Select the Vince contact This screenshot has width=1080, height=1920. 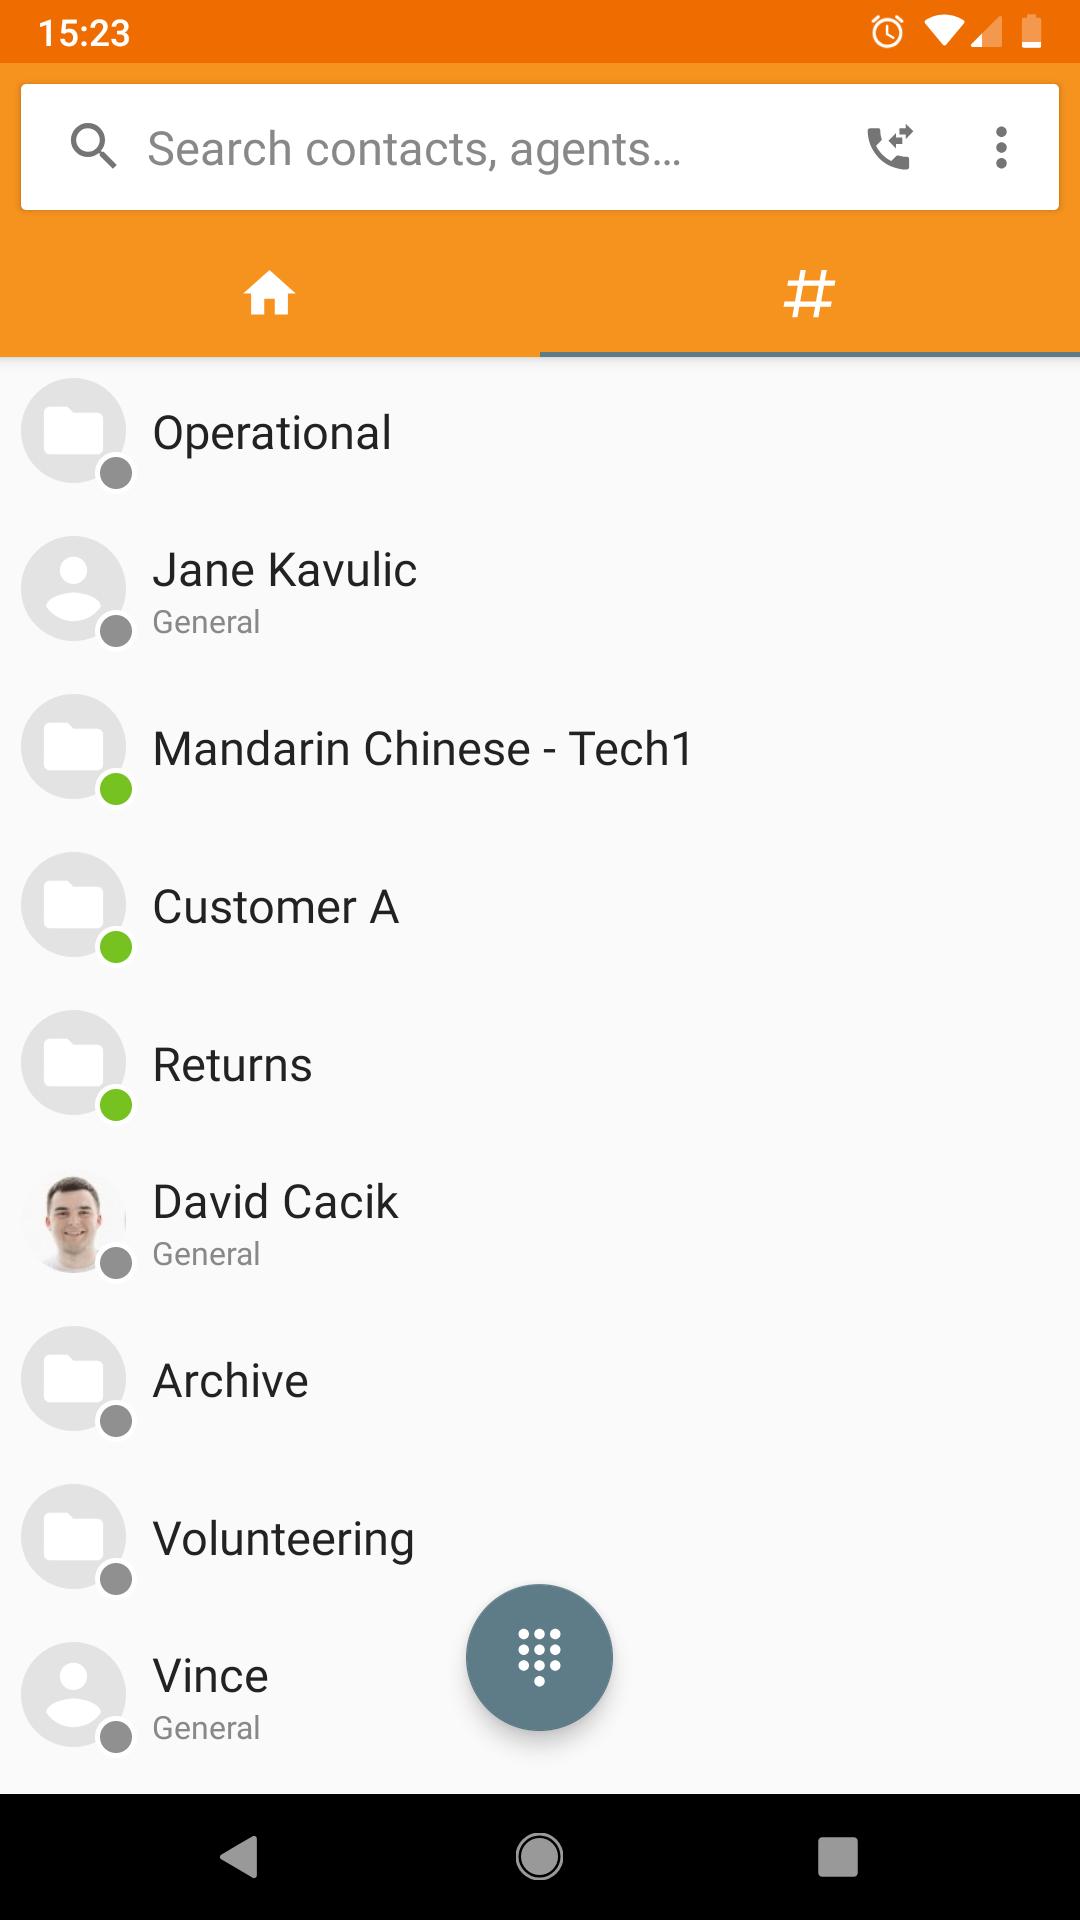coord(540,1696)
